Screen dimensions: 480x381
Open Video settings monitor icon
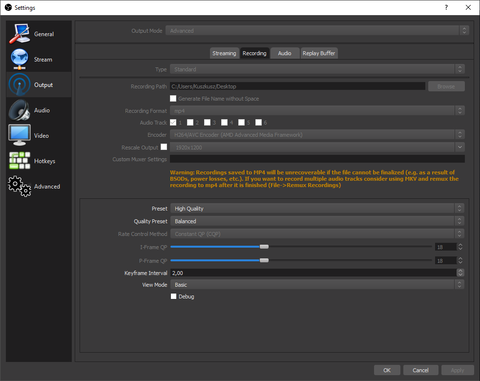(x=19, y=135)
